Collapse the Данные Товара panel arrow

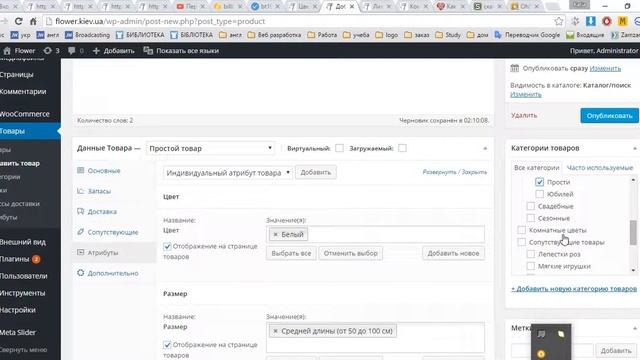pyautogui.click(x=485, y=149)
